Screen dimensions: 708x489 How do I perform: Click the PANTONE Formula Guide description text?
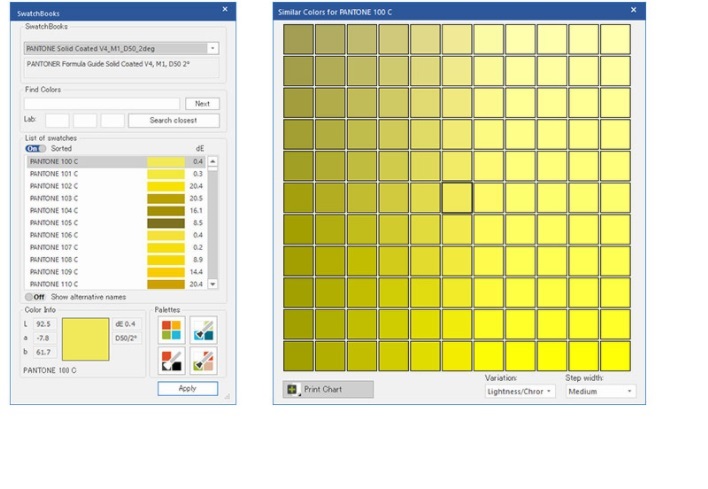[108, 64]
